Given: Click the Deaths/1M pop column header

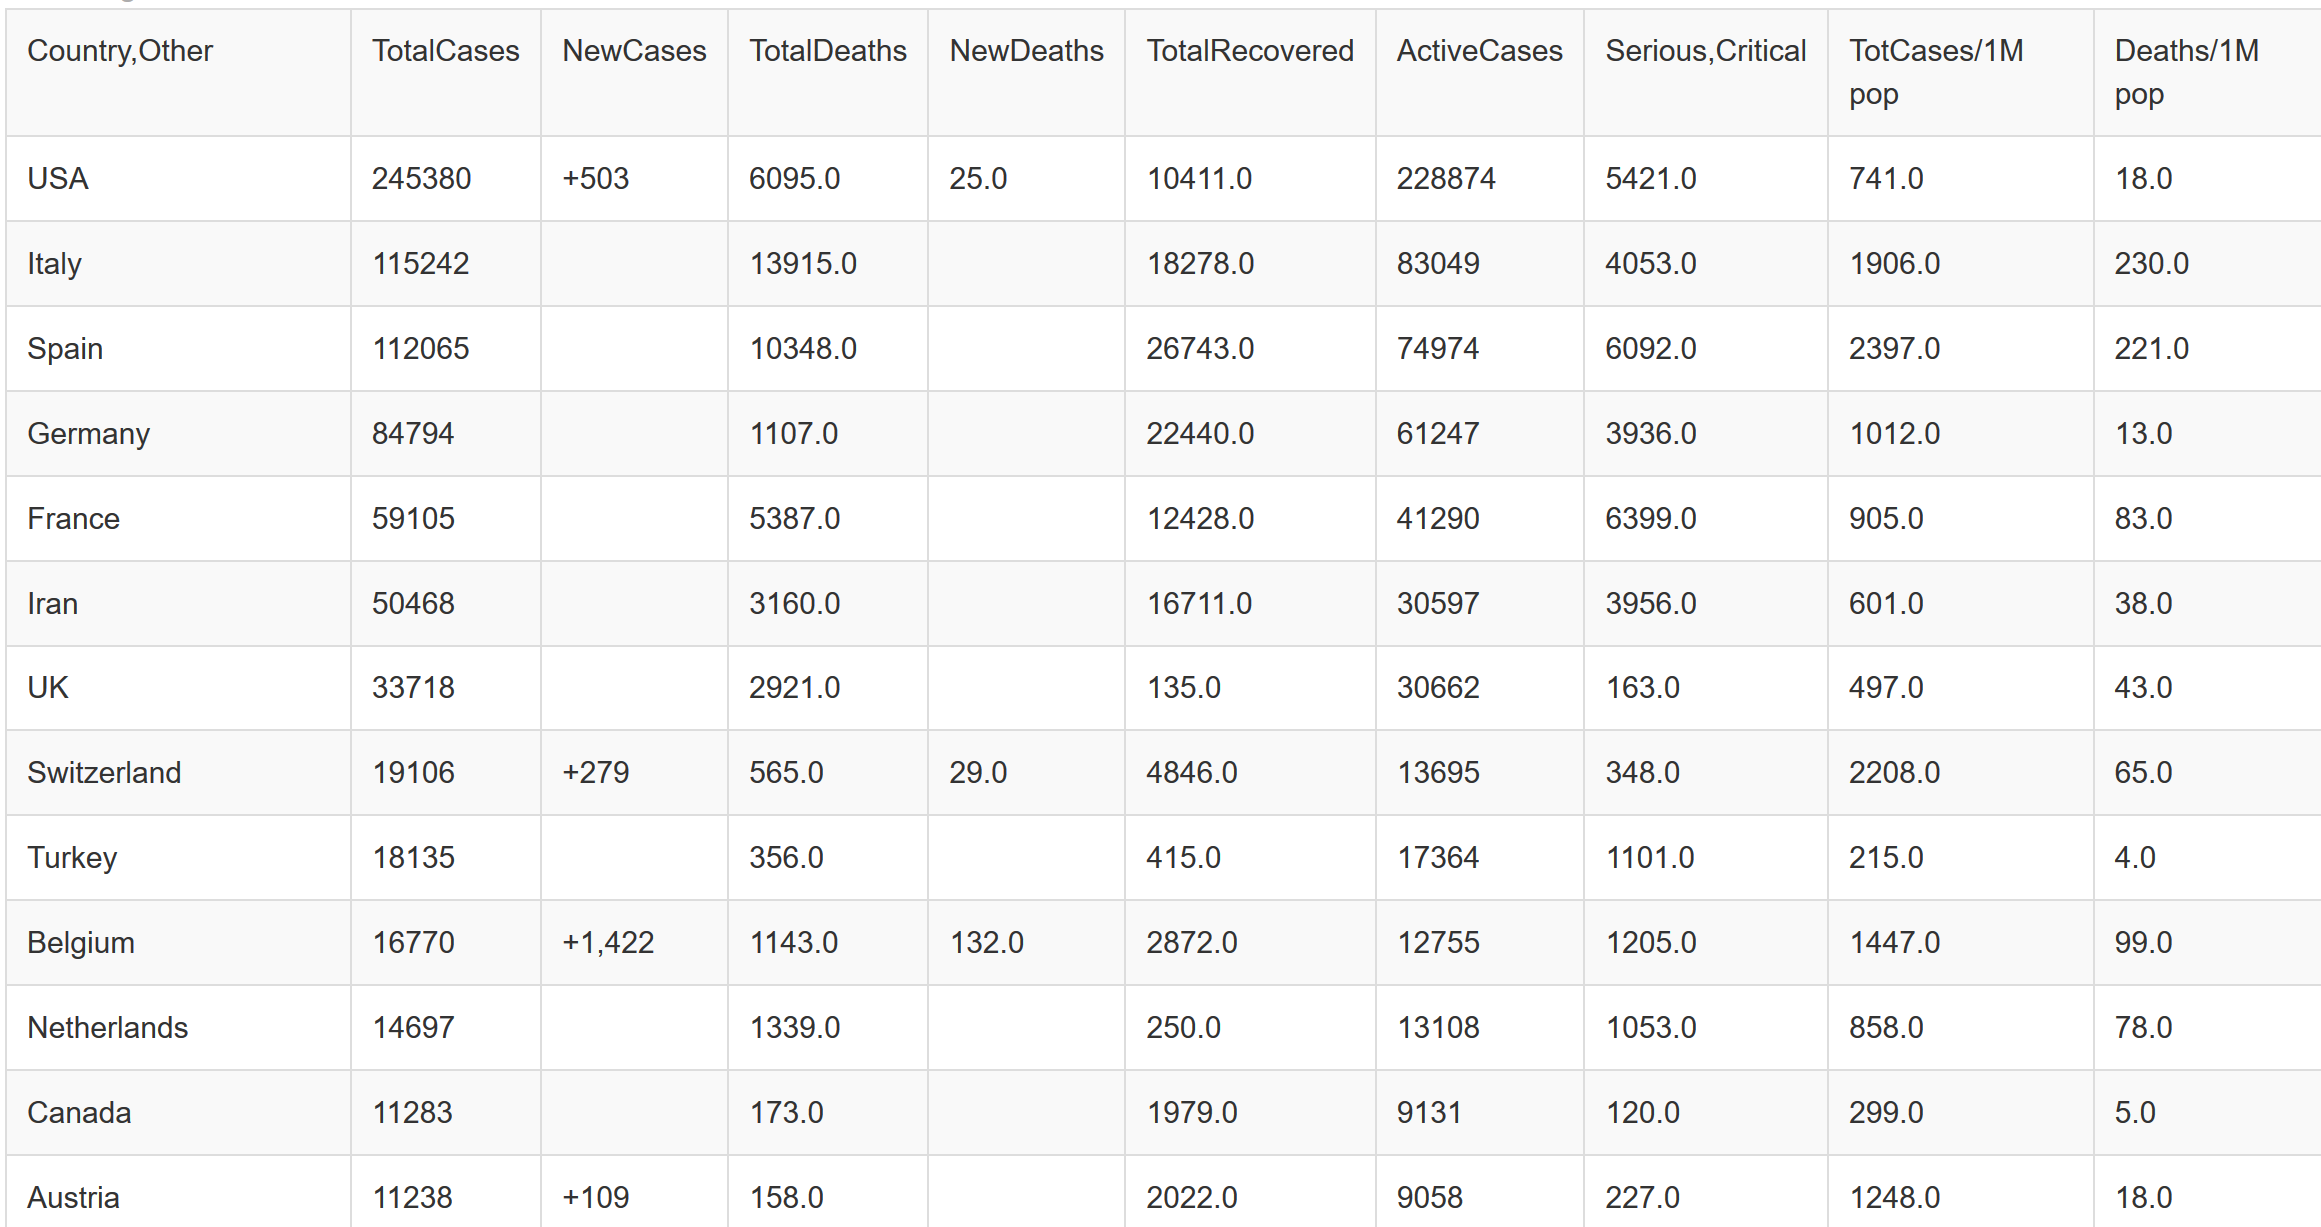Looking at the screenshot, I should [x=2186, y=72].
